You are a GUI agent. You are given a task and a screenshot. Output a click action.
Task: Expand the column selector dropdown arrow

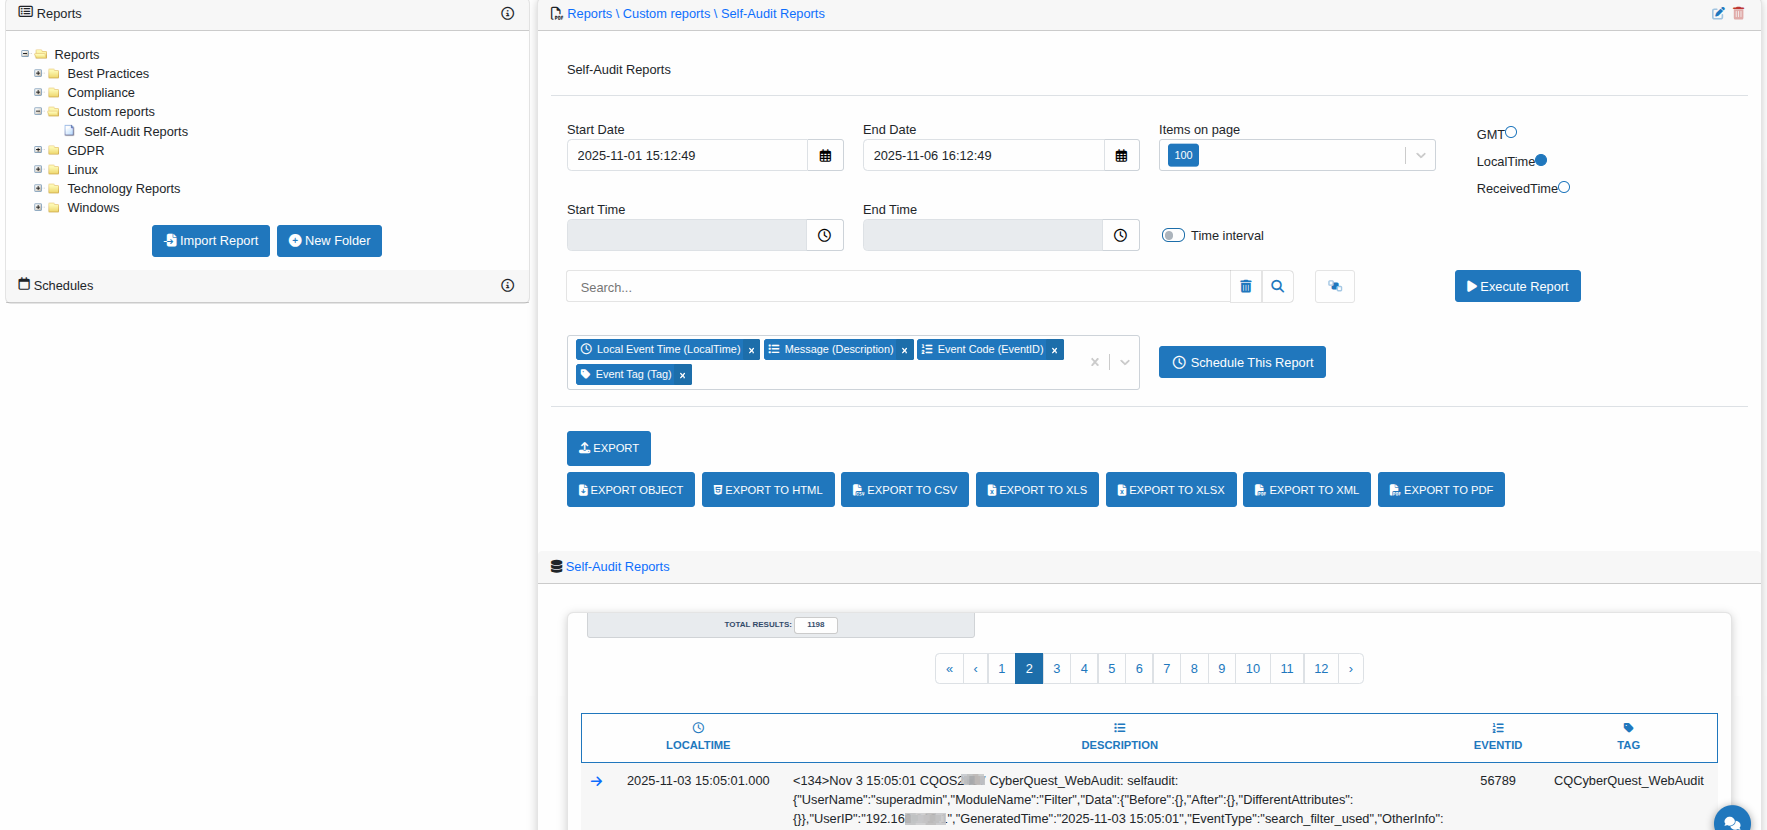point(1125,362)
